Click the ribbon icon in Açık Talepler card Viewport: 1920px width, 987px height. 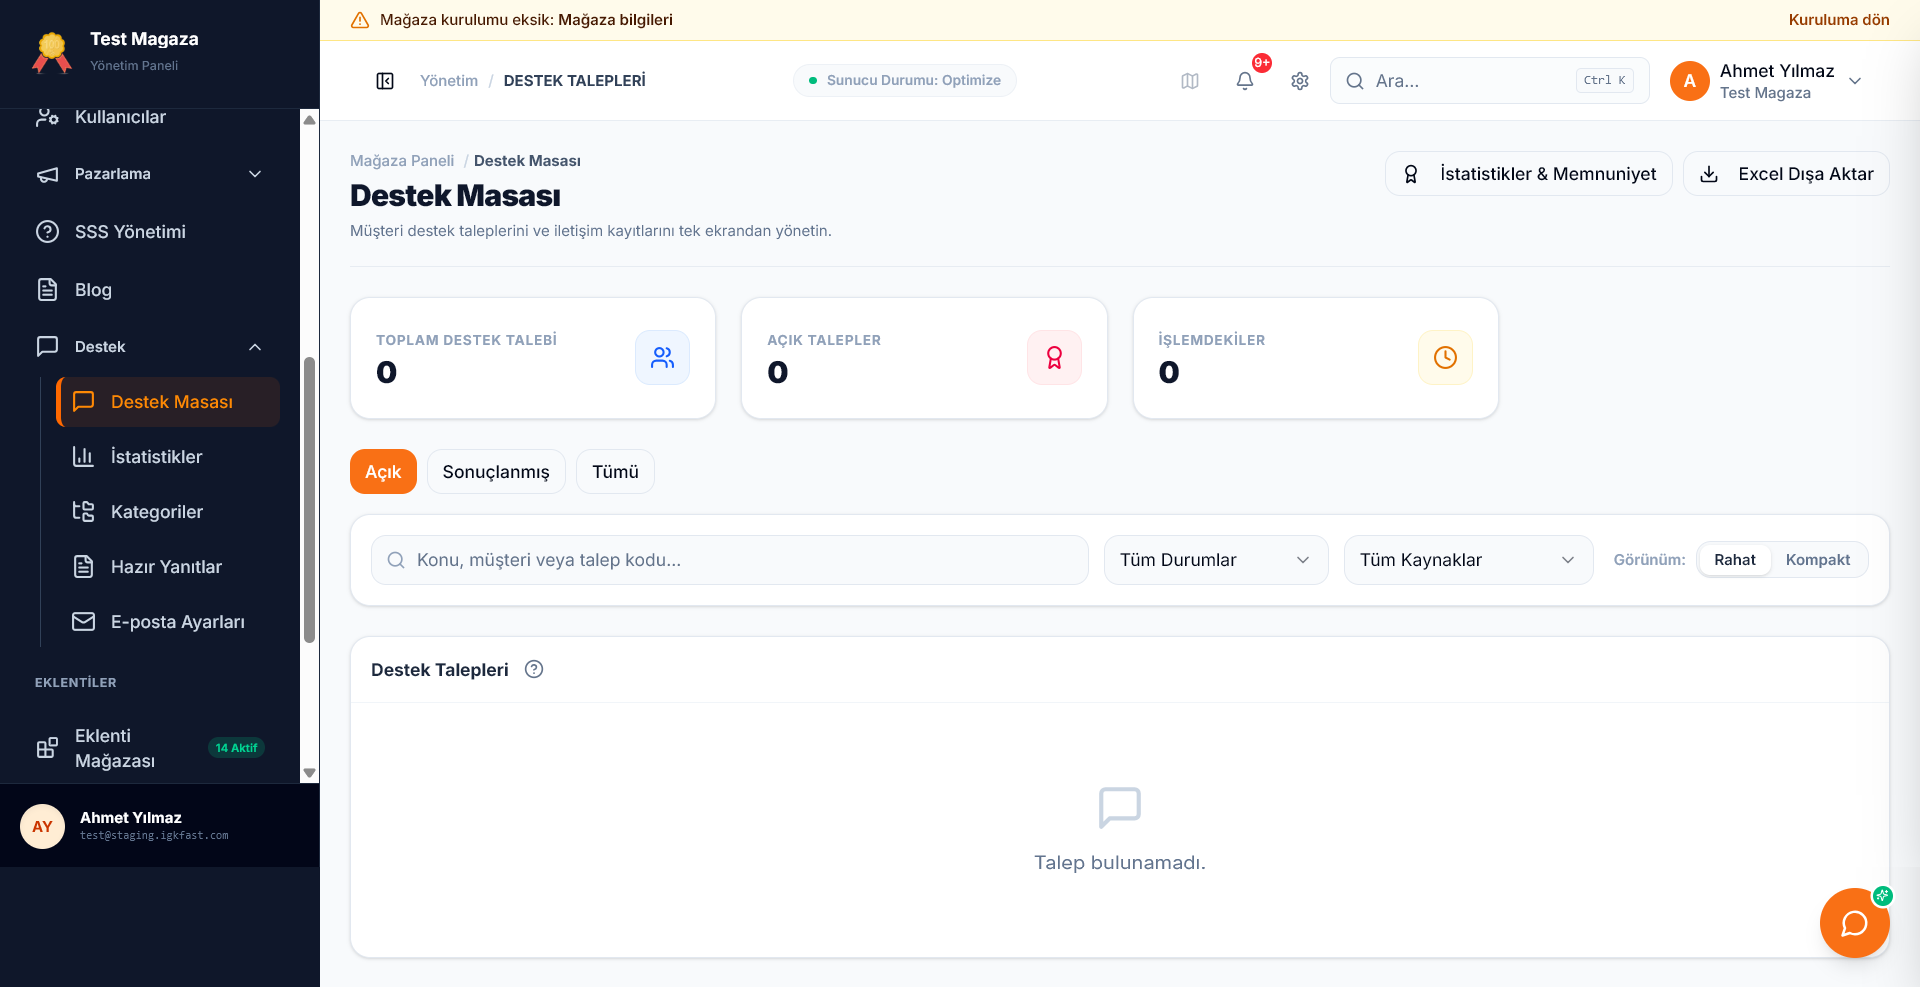(x=1054, y=357)
